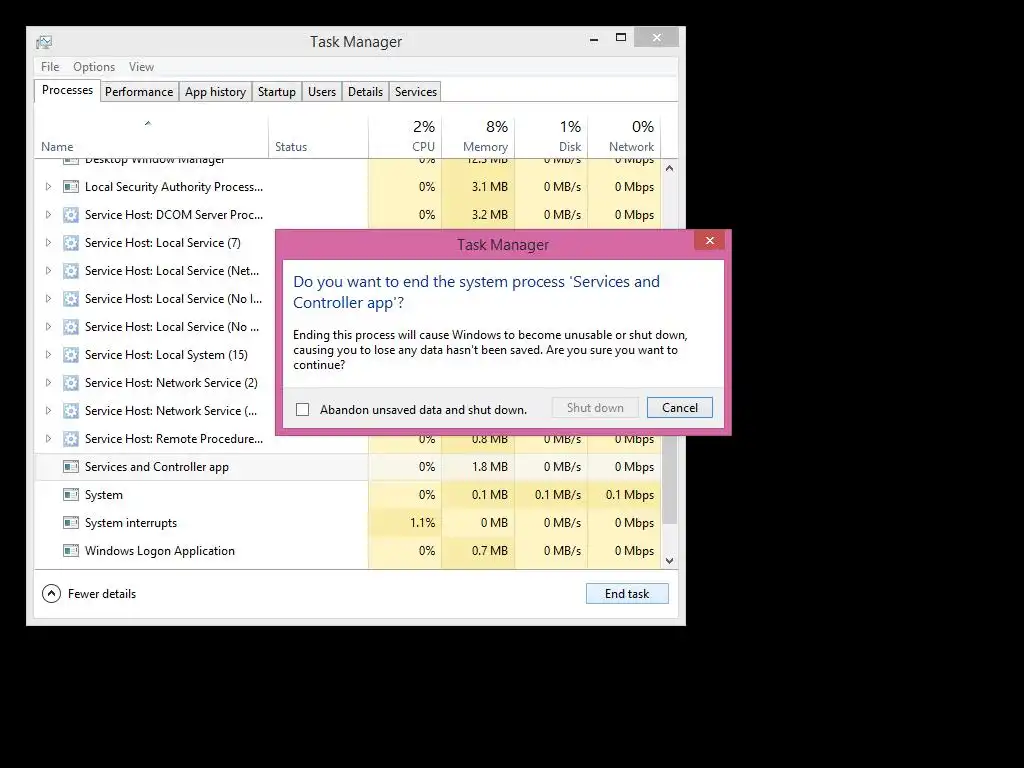1024x768 pixels.
Task: Expand Service Host: Local System (15)
Action: click(x=48, y=355)
